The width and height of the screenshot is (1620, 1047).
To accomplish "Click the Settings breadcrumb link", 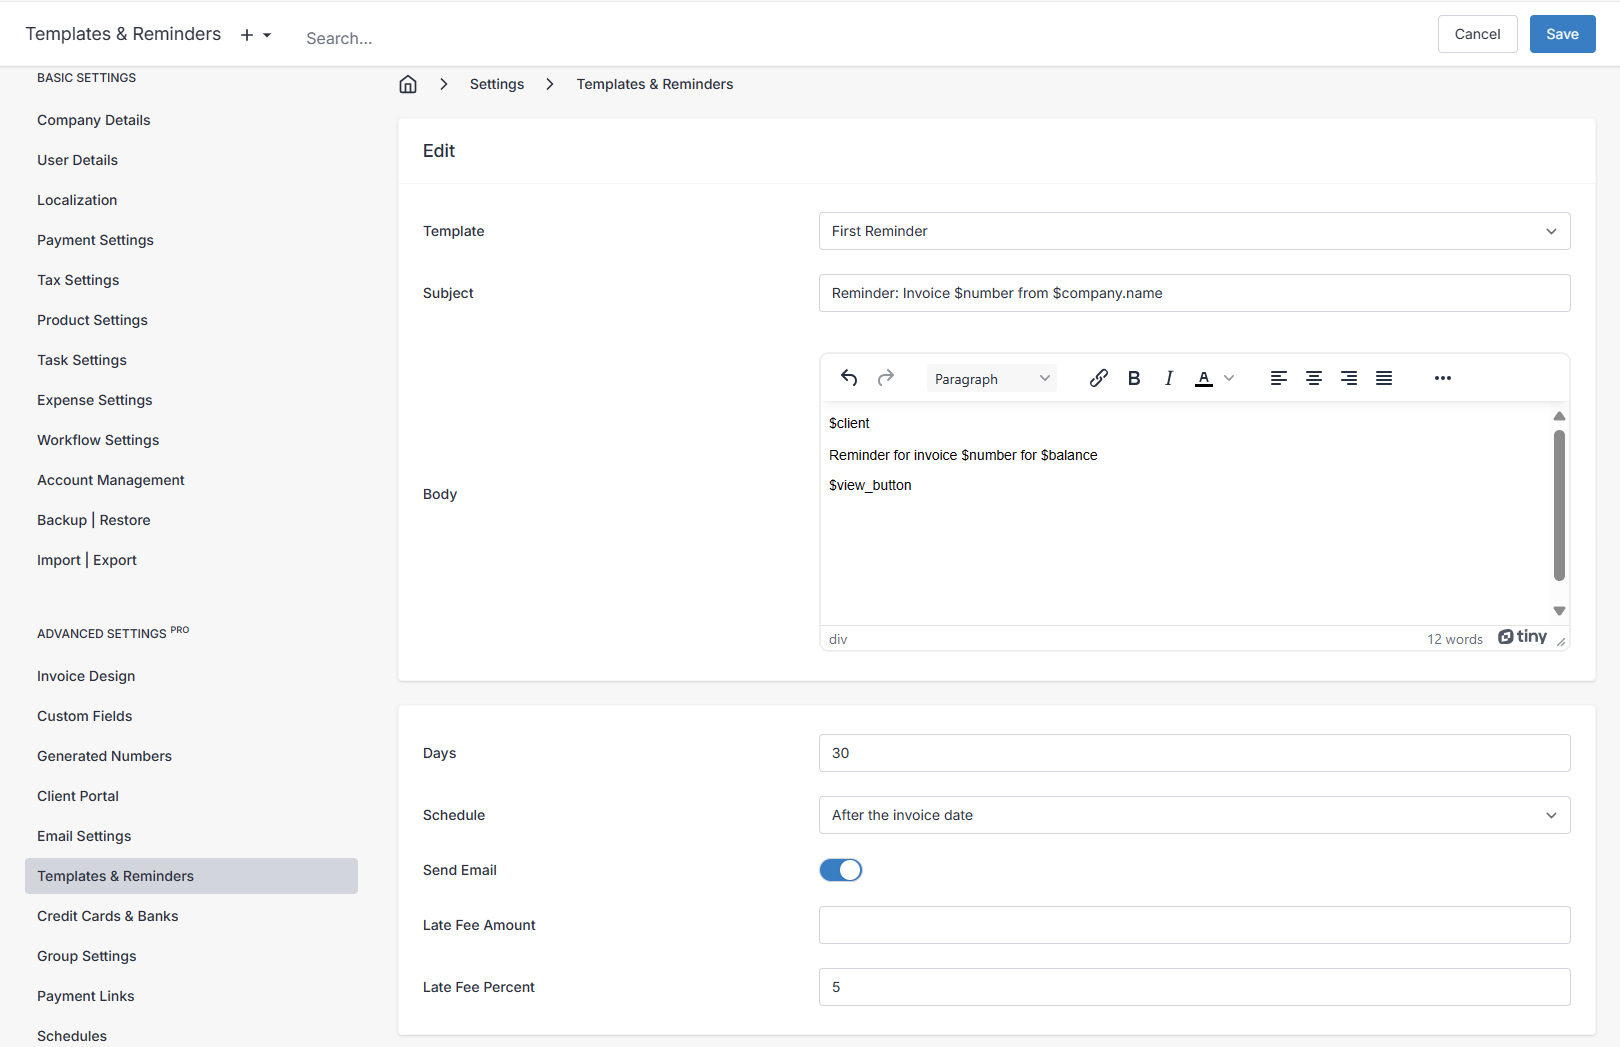I will coord(497,84).
